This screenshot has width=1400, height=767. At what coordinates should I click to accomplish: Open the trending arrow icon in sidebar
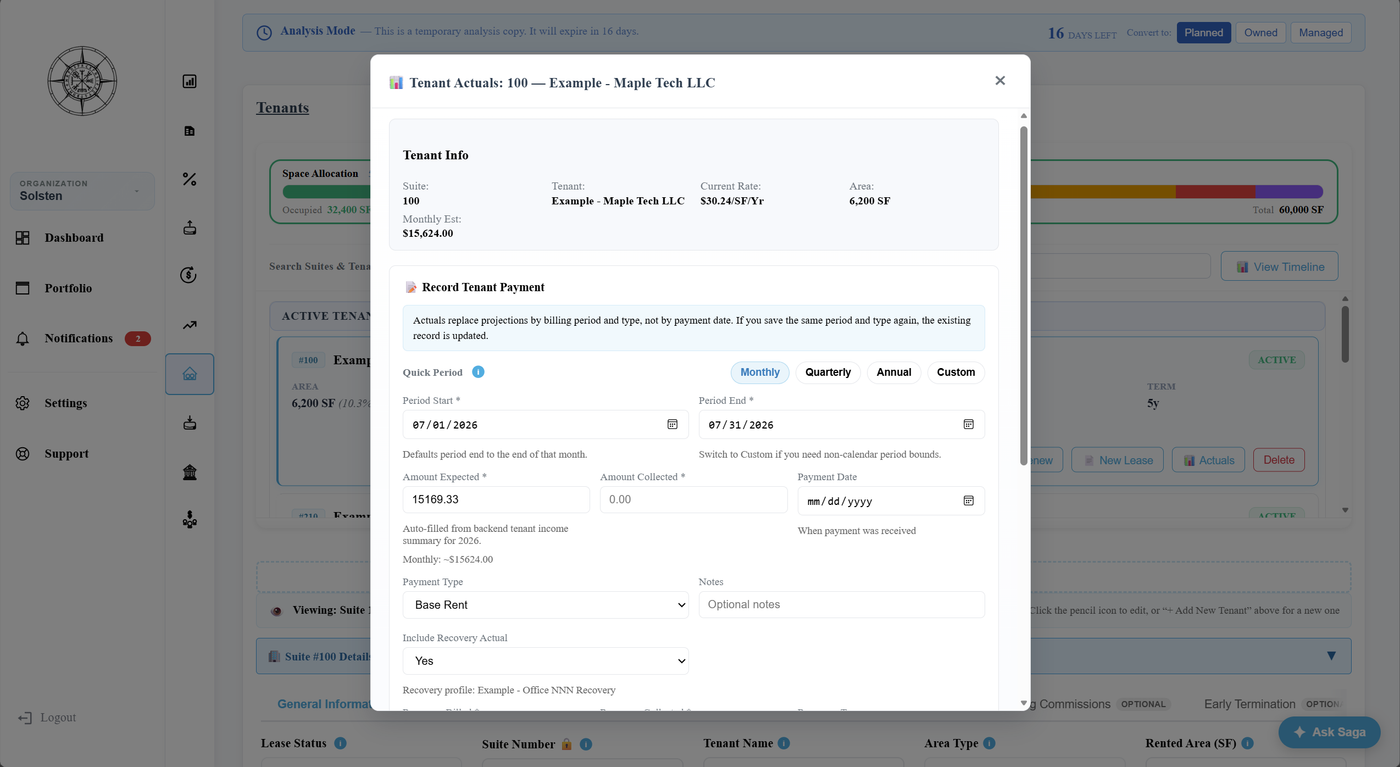[189, 325]
